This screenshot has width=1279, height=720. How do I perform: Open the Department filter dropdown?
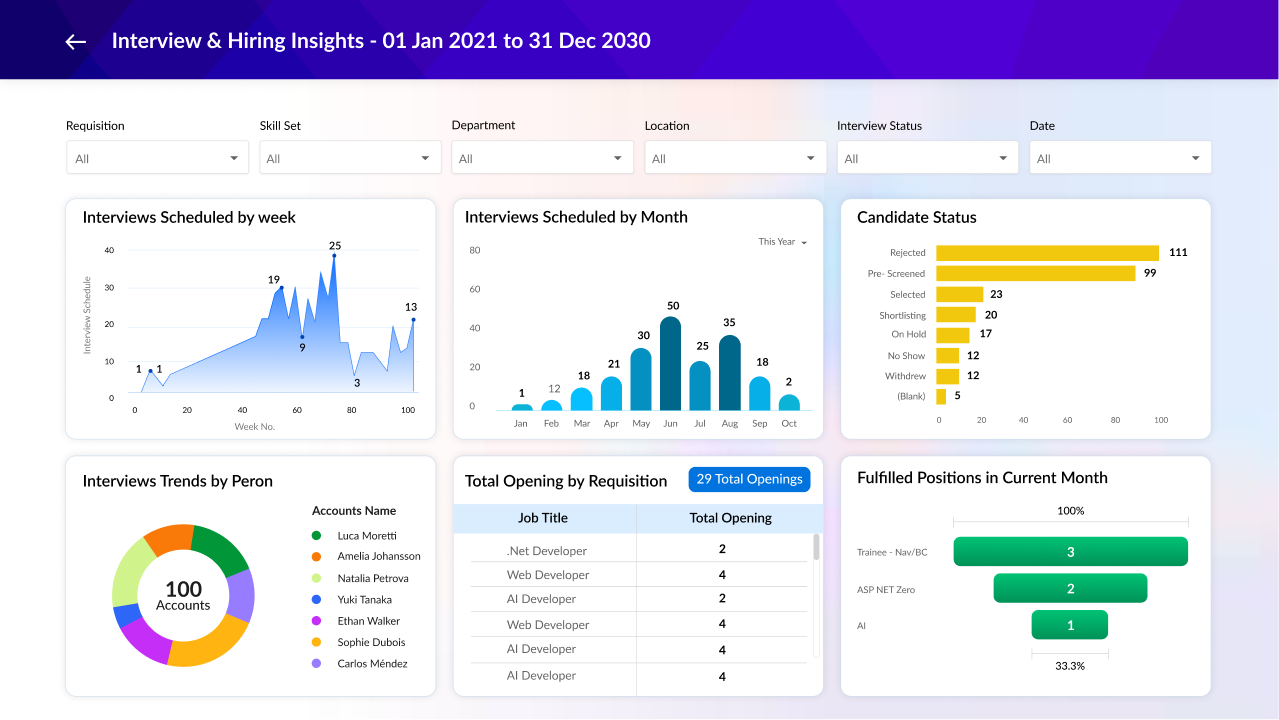point(542,158)
